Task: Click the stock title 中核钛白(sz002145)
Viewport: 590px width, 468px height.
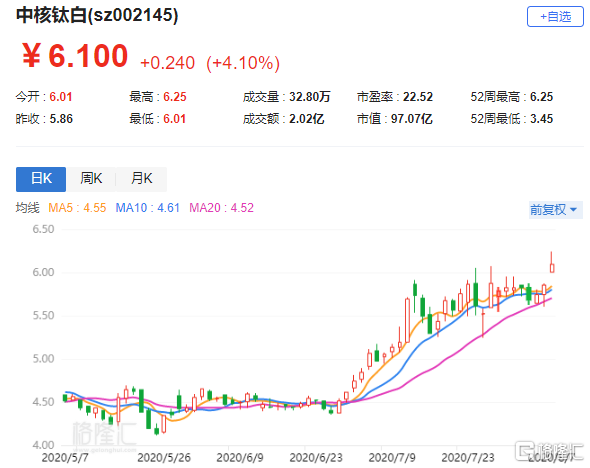Action: (97, 15)
